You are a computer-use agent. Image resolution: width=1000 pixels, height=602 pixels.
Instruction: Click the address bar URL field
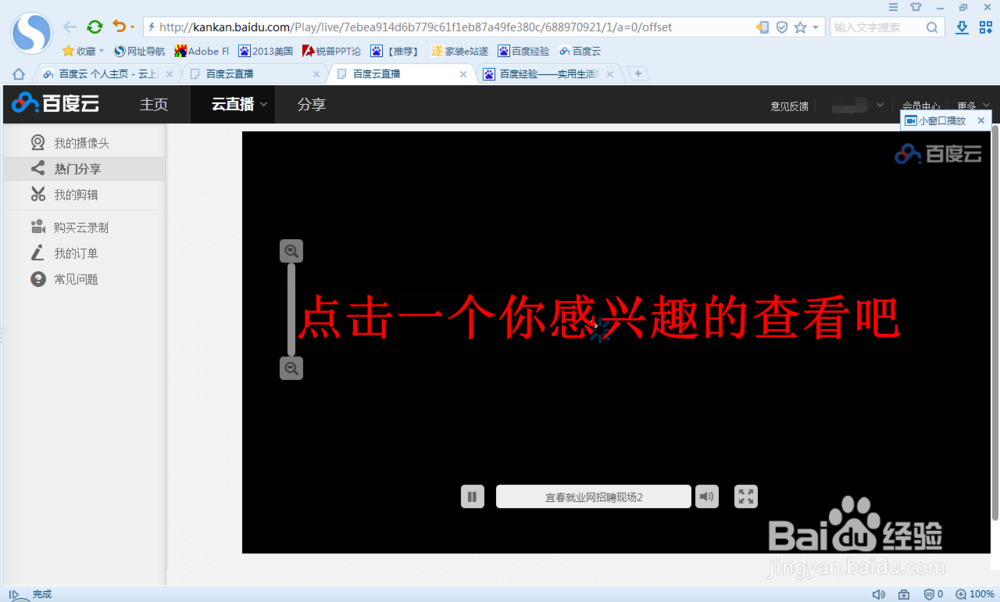tap(446, 27)
